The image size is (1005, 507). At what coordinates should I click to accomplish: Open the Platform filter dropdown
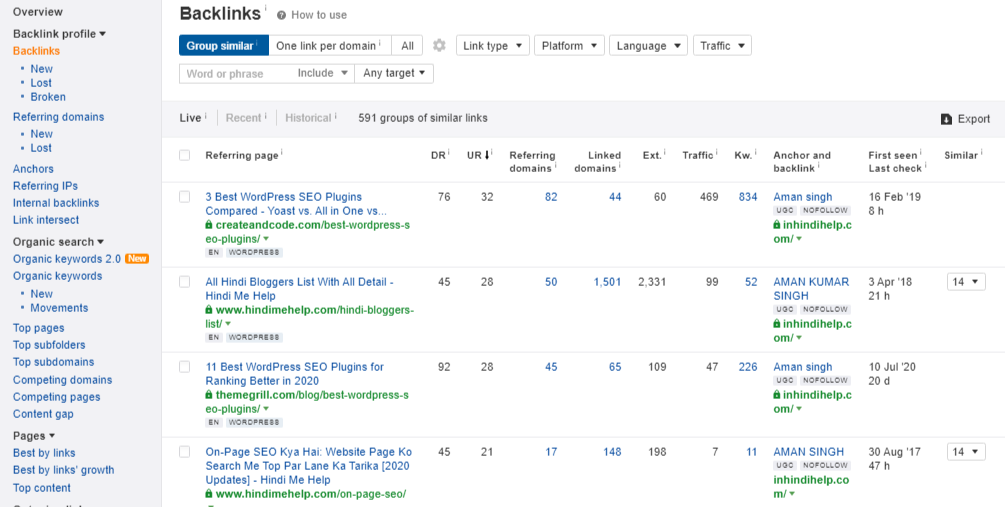pos(569,46)
